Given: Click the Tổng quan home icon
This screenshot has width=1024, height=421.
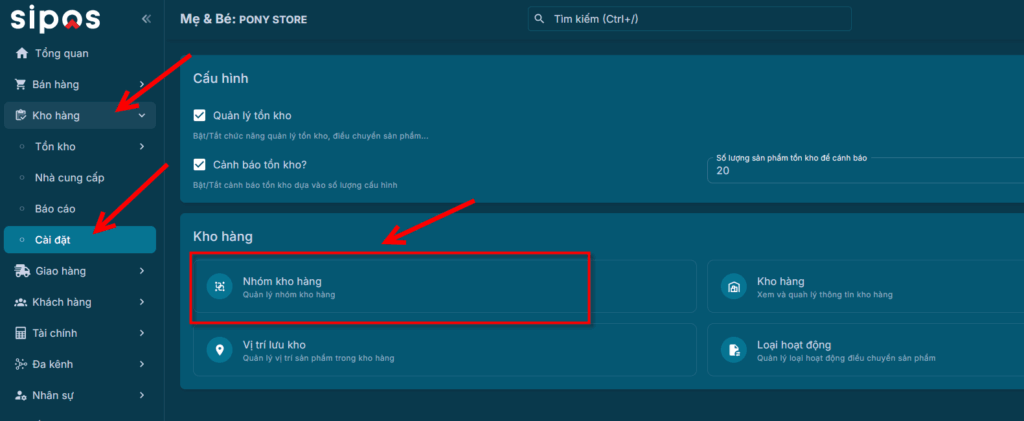Looking at the screenshot, I should [x=22, y=54].
